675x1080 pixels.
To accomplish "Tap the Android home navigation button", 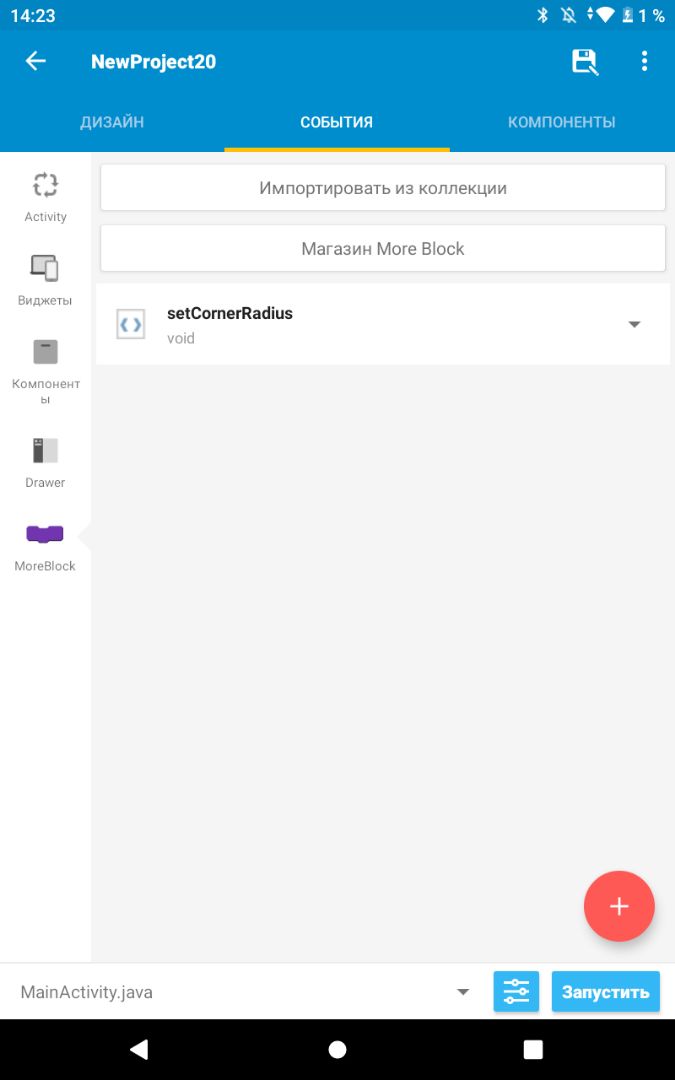I will 337,1049.
